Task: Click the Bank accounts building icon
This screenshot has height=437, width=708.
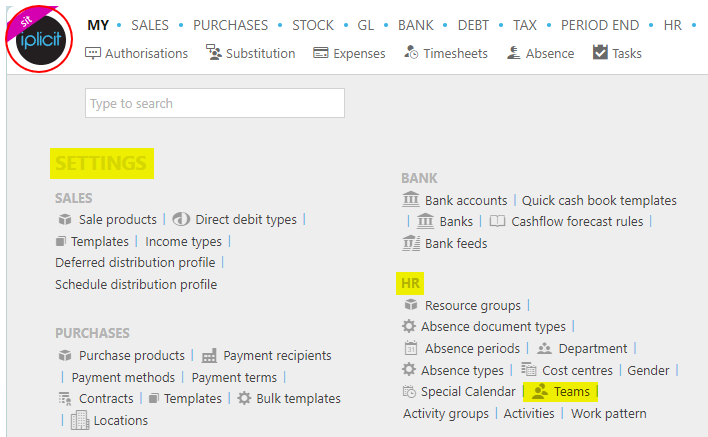Action: click(x=411, y=200)
